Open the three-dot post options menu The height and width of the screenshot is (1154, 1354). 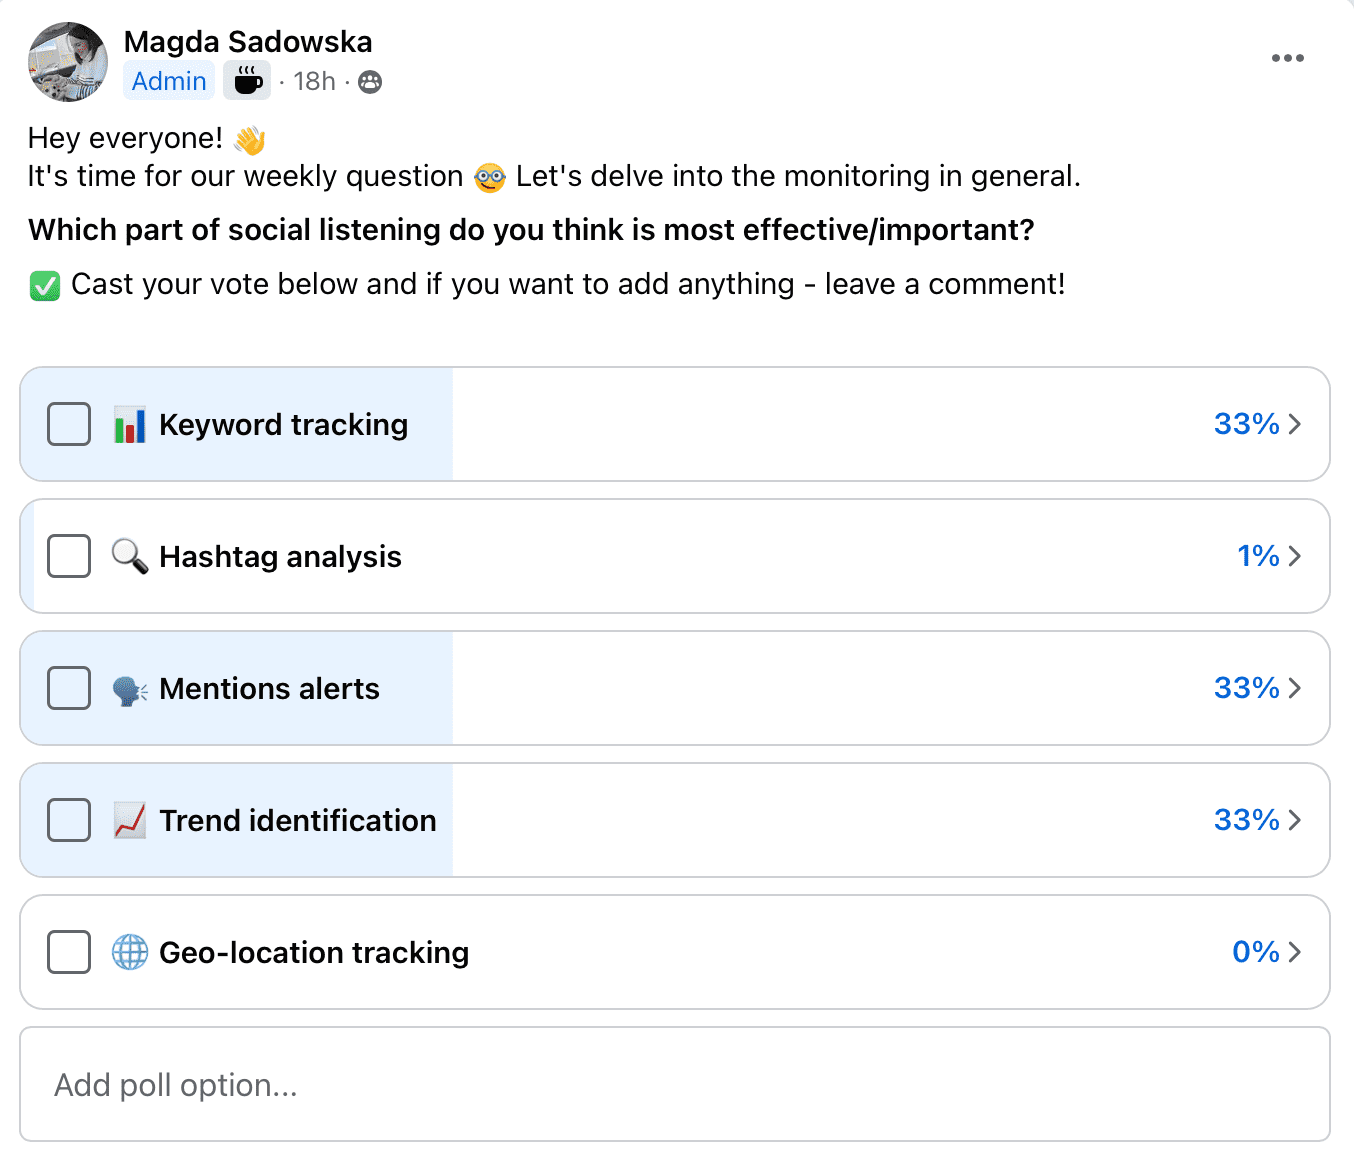point(1287,58)
